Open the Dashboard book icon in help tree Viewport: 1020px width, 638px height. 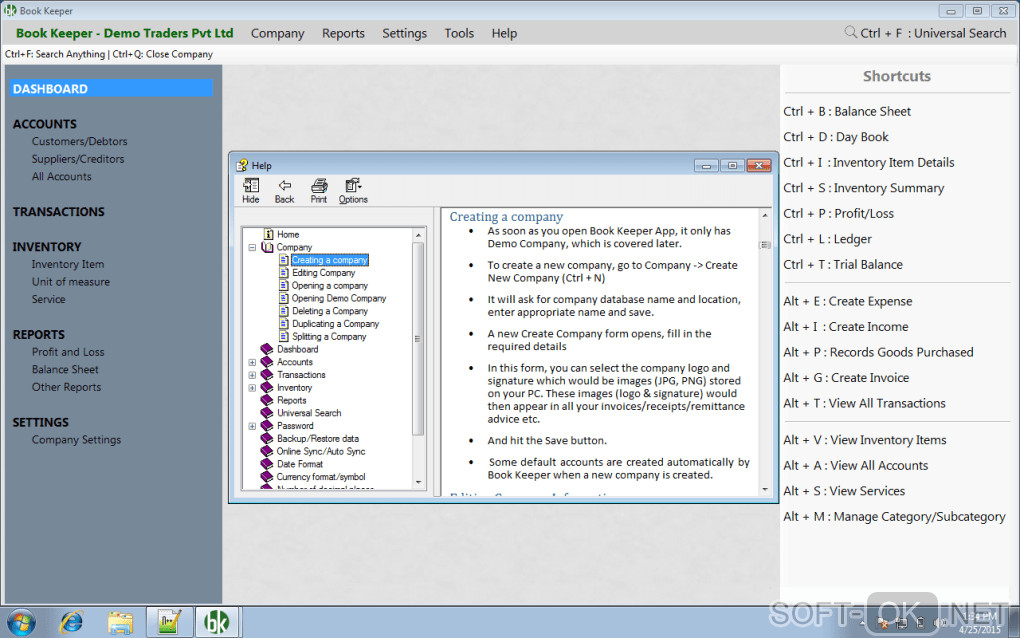pyautogui.click(x=267, y=349)
